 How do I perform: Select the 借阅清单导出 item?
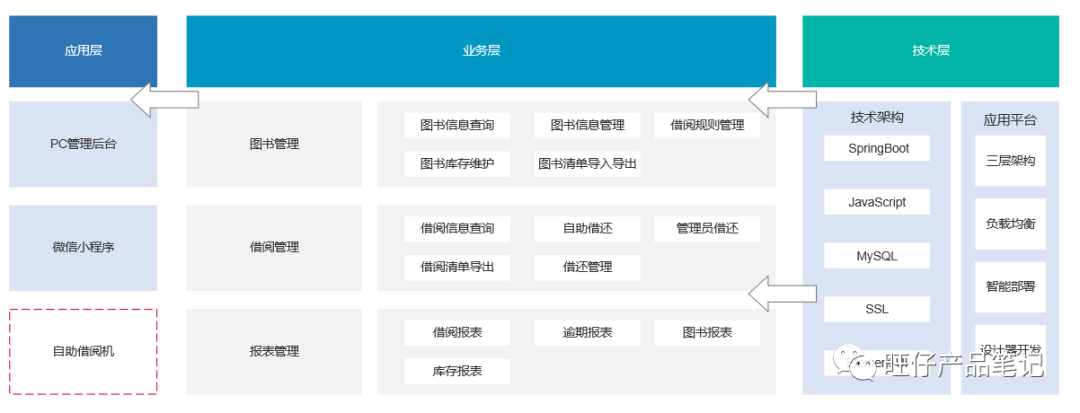tap(457, 267)
